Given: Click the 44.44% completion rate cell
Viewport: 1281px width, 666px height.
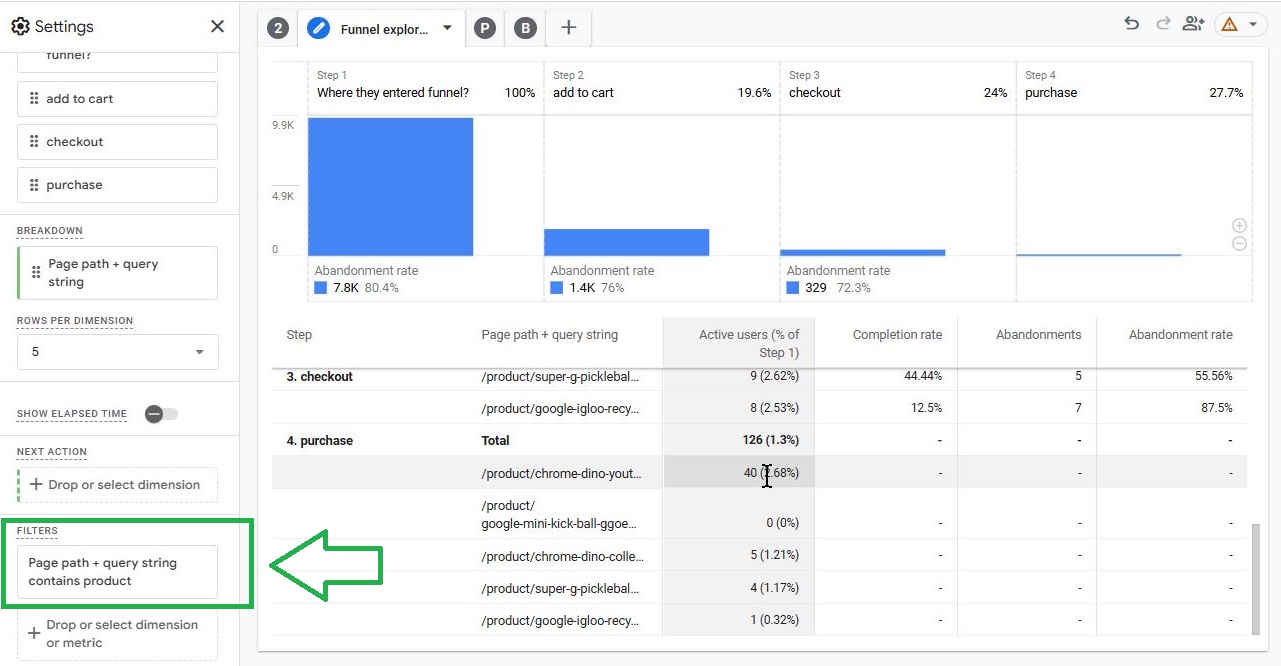Looking at the screenshot, I should [920, 377].
